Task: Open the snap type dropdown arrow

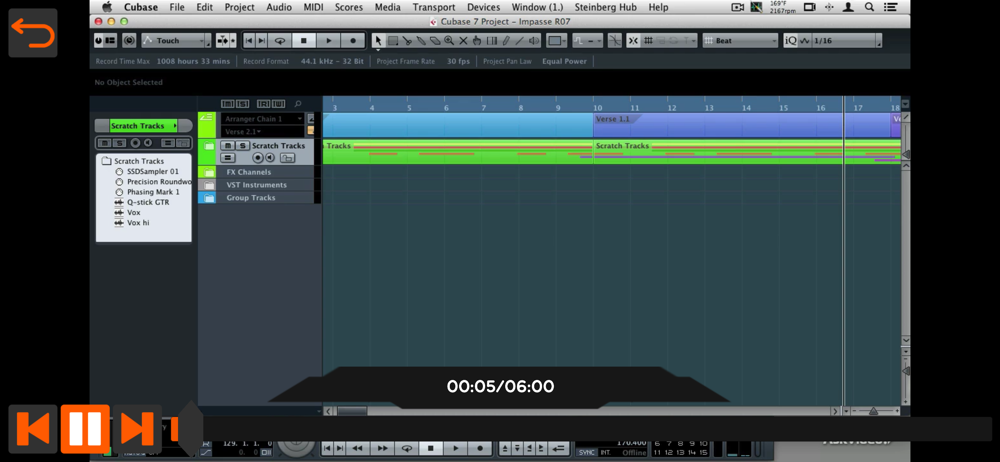Action: (694, 40)
